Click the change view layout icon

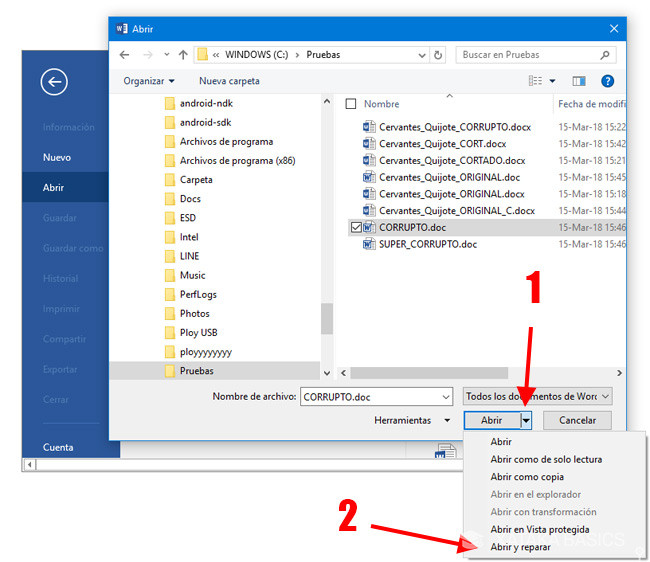point(535,81)
